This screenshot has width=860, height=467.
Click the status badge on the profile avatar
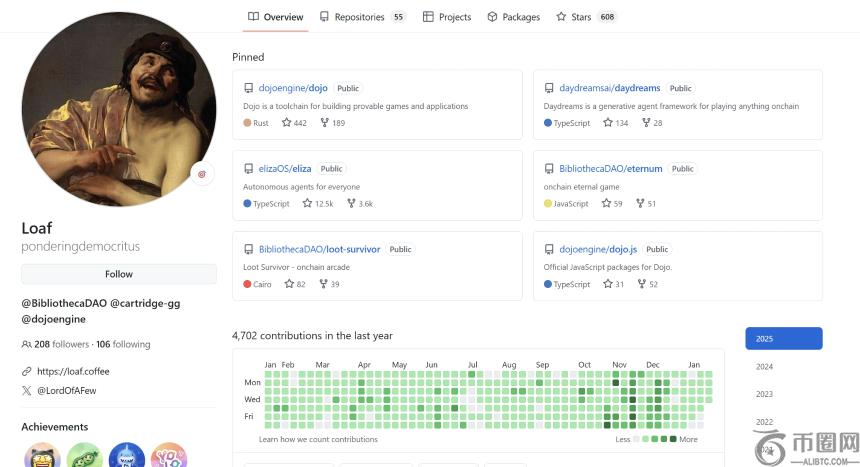(202, 174)
